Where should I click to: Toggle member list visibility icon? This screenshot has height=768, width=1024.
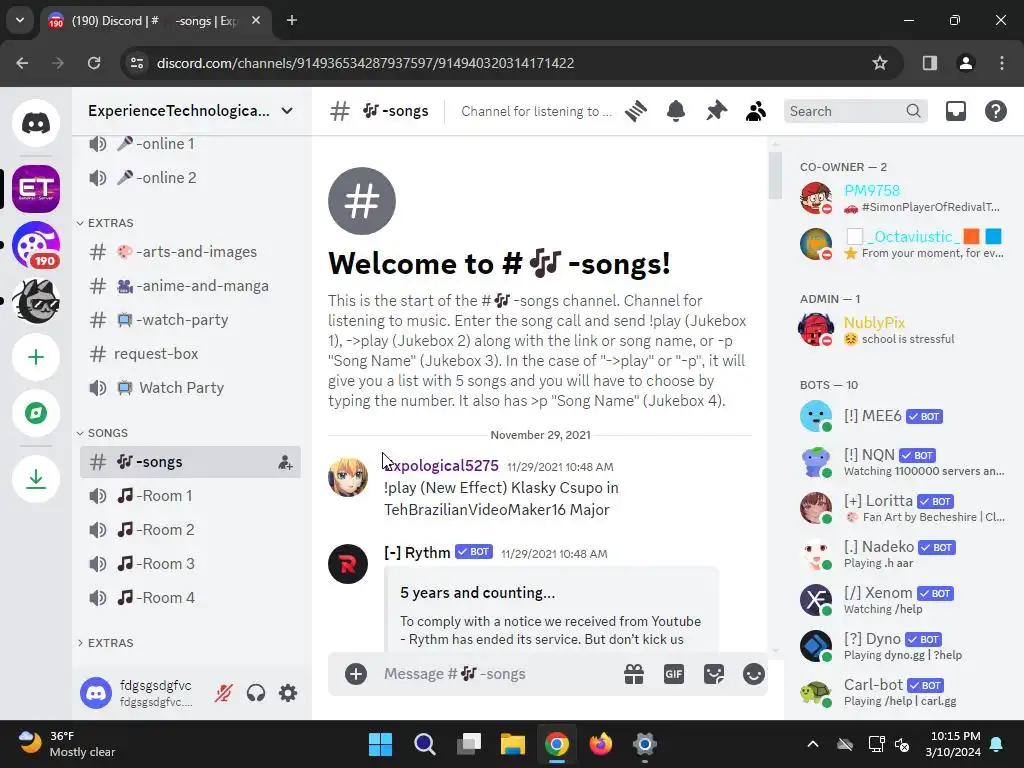(756, 111)
